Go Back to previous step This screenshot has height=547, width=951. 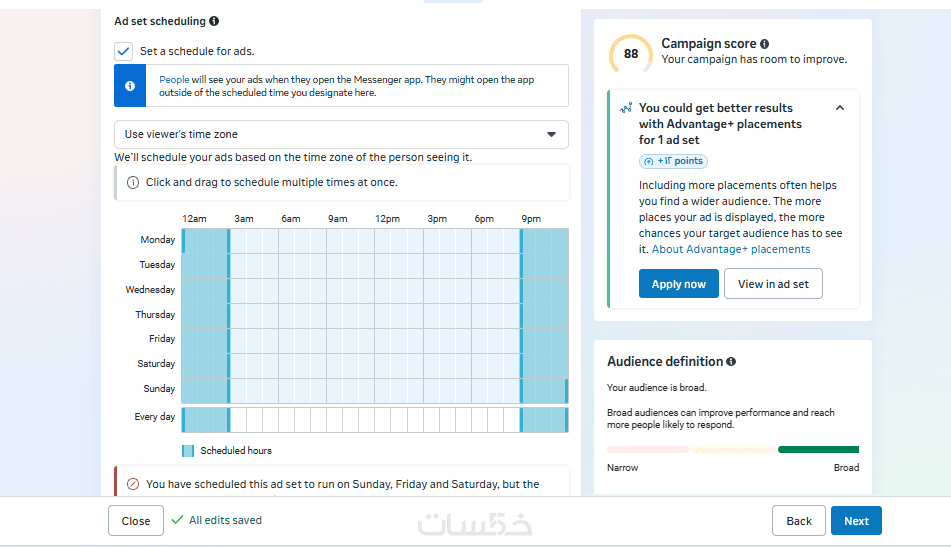click(798, 521)
